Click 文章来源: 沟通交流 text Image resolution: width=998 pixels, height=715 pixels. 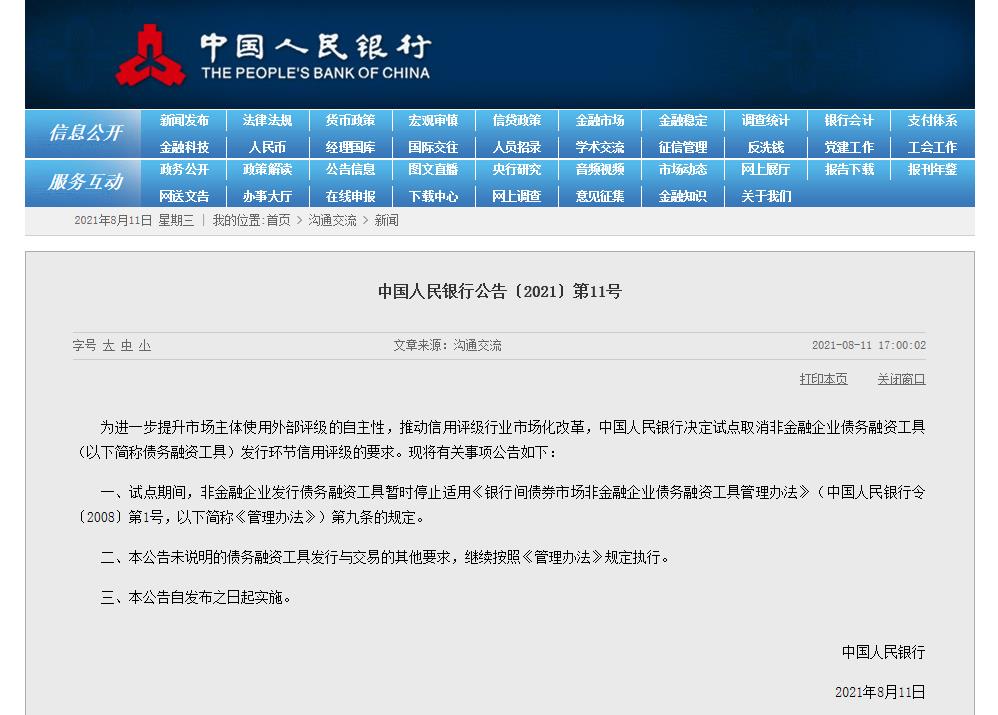447,345
